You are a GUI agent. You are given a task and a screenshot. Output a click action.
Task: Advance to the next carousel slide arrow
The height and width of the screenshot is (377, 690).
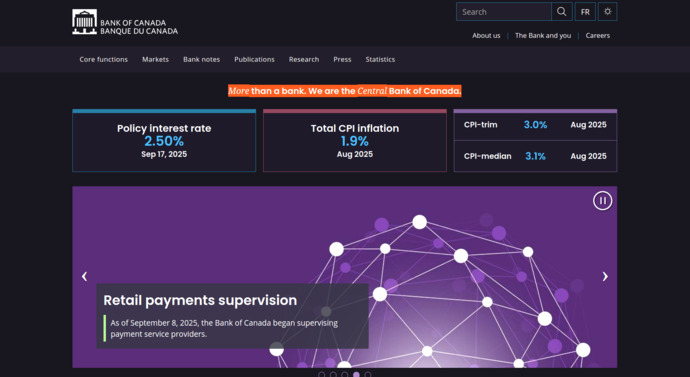pyautogui.click(x=605, y=276)
